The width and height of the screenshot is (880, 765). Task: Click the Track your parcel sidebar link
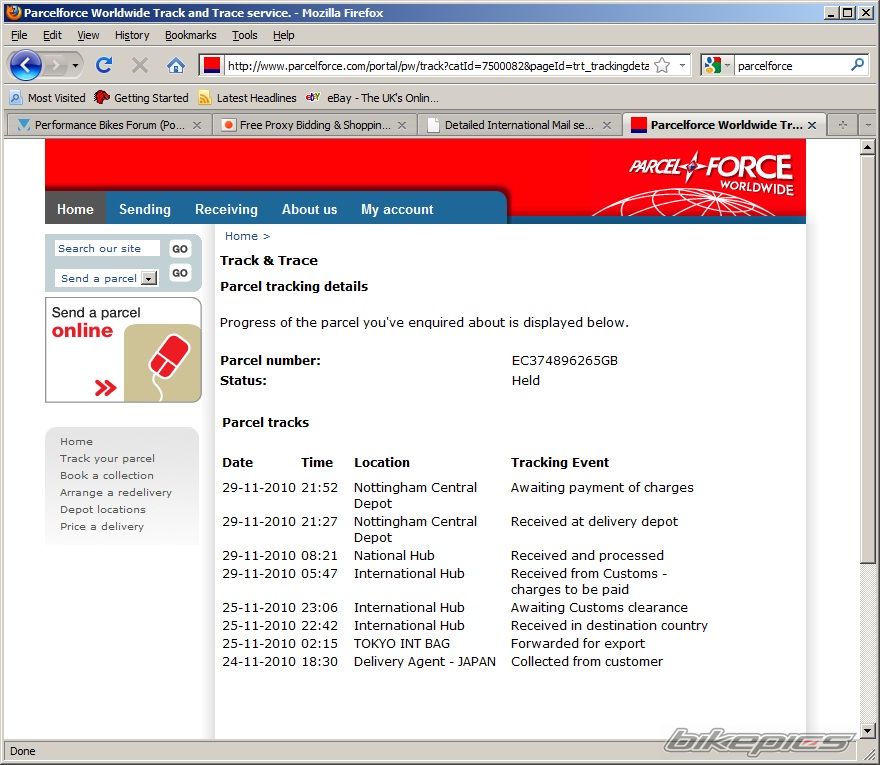click(x=107, y=458)
